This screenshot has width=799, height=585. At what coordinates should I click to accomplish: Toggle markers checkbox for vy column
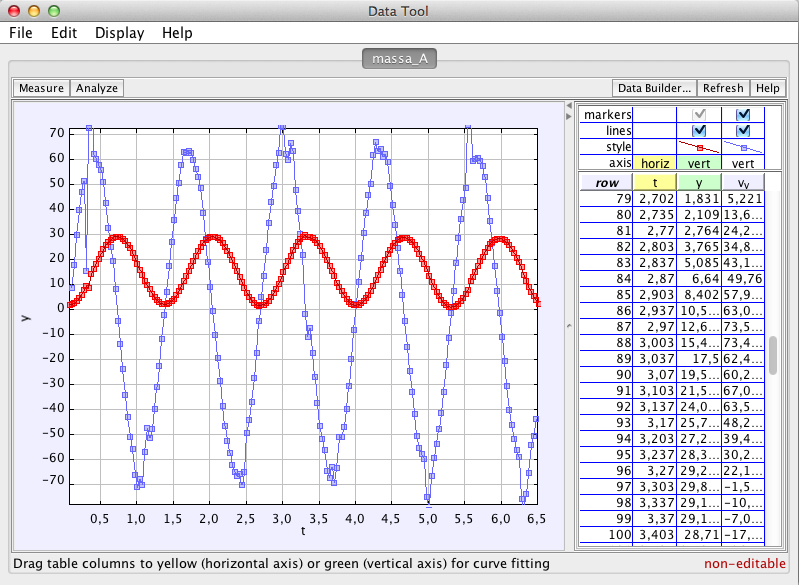743,115
